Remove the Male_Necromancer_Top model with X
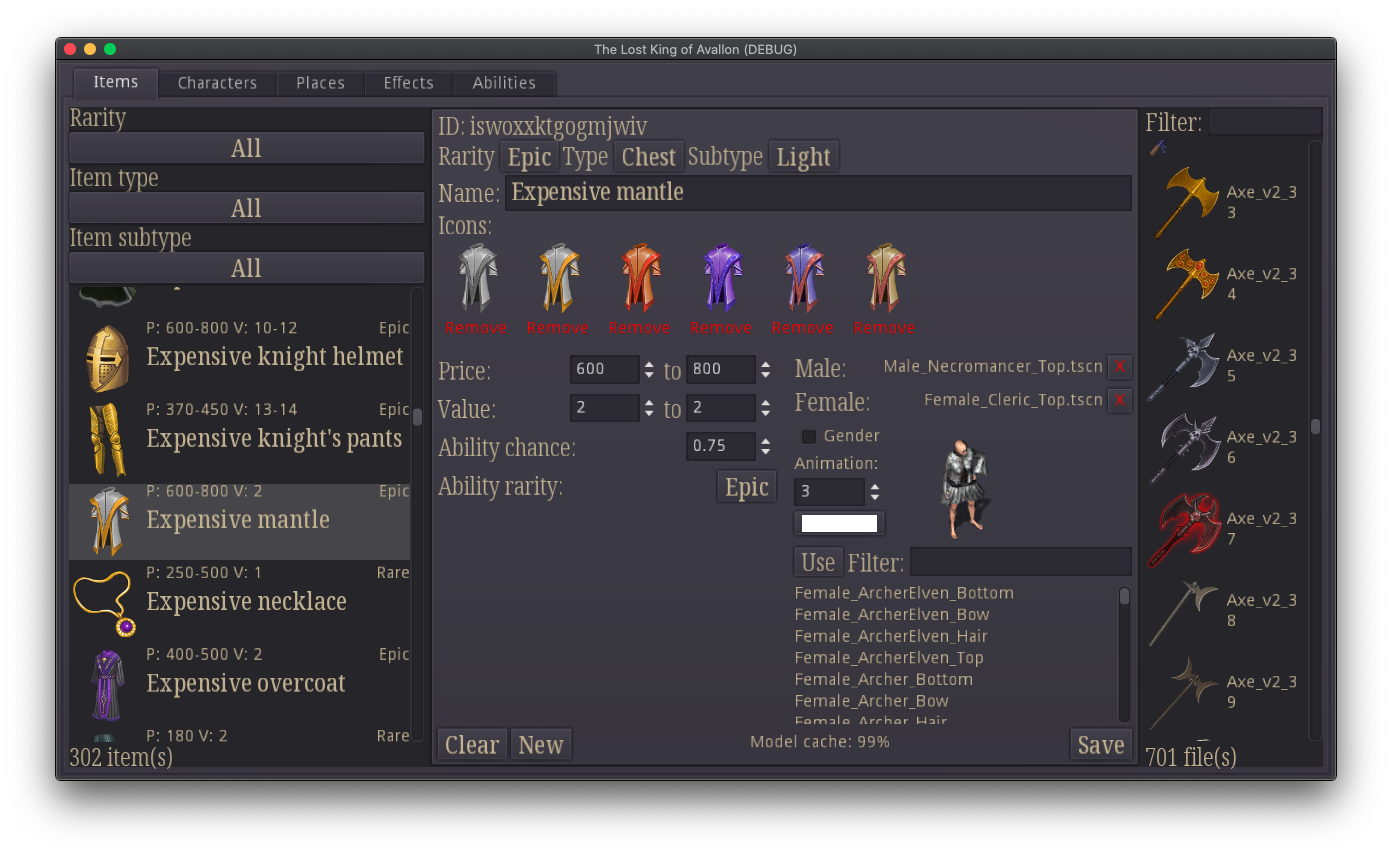This screenshot has height=854, width=1392. pos(1120,367)
